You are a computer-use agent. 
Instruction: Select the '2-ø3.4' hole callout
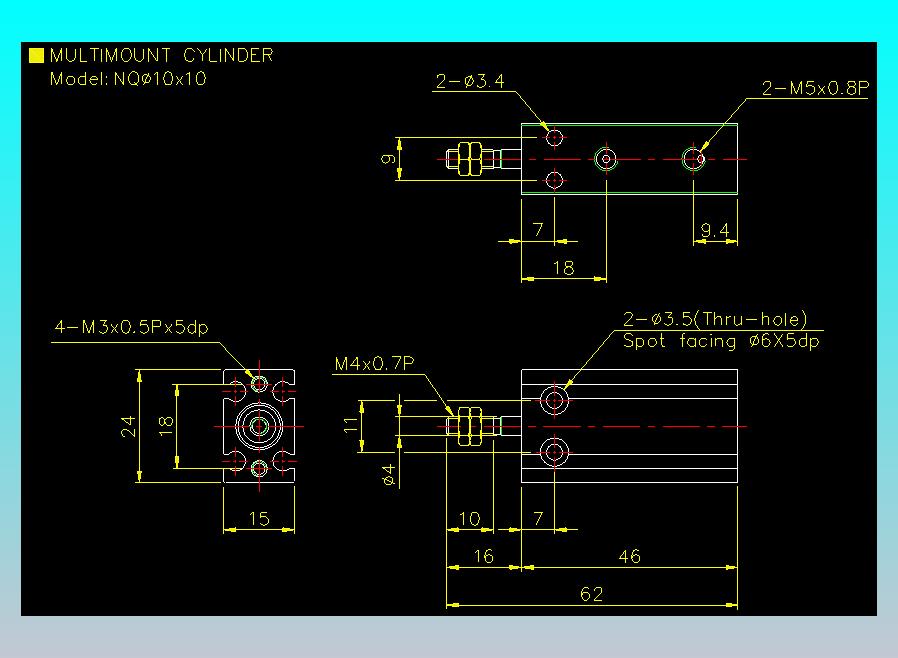coord(470,81)
